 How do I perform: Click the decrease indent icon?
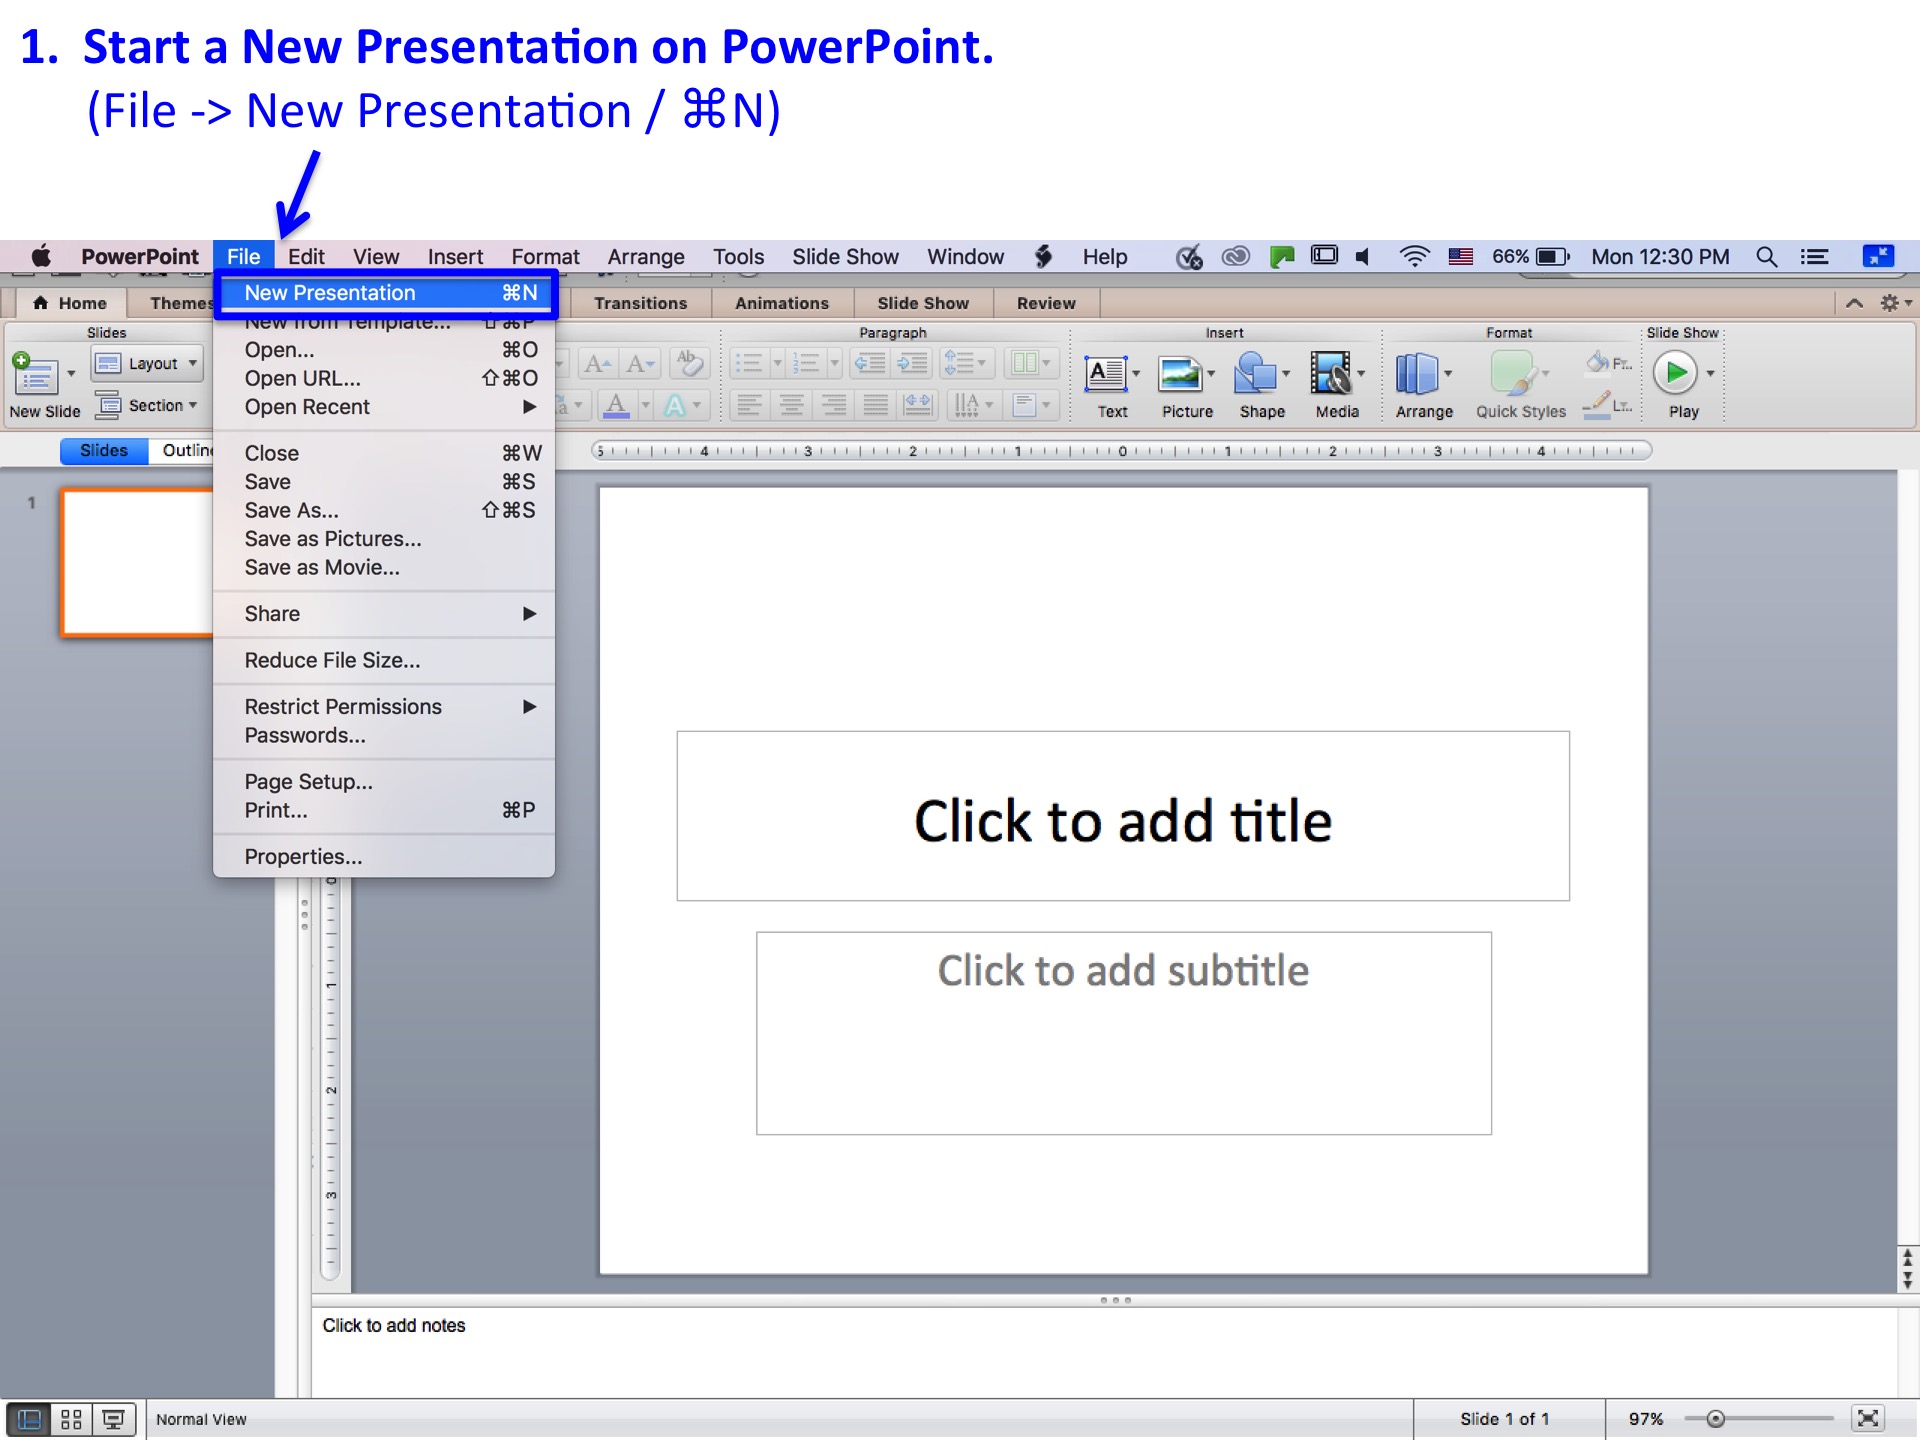click(870, 362)
